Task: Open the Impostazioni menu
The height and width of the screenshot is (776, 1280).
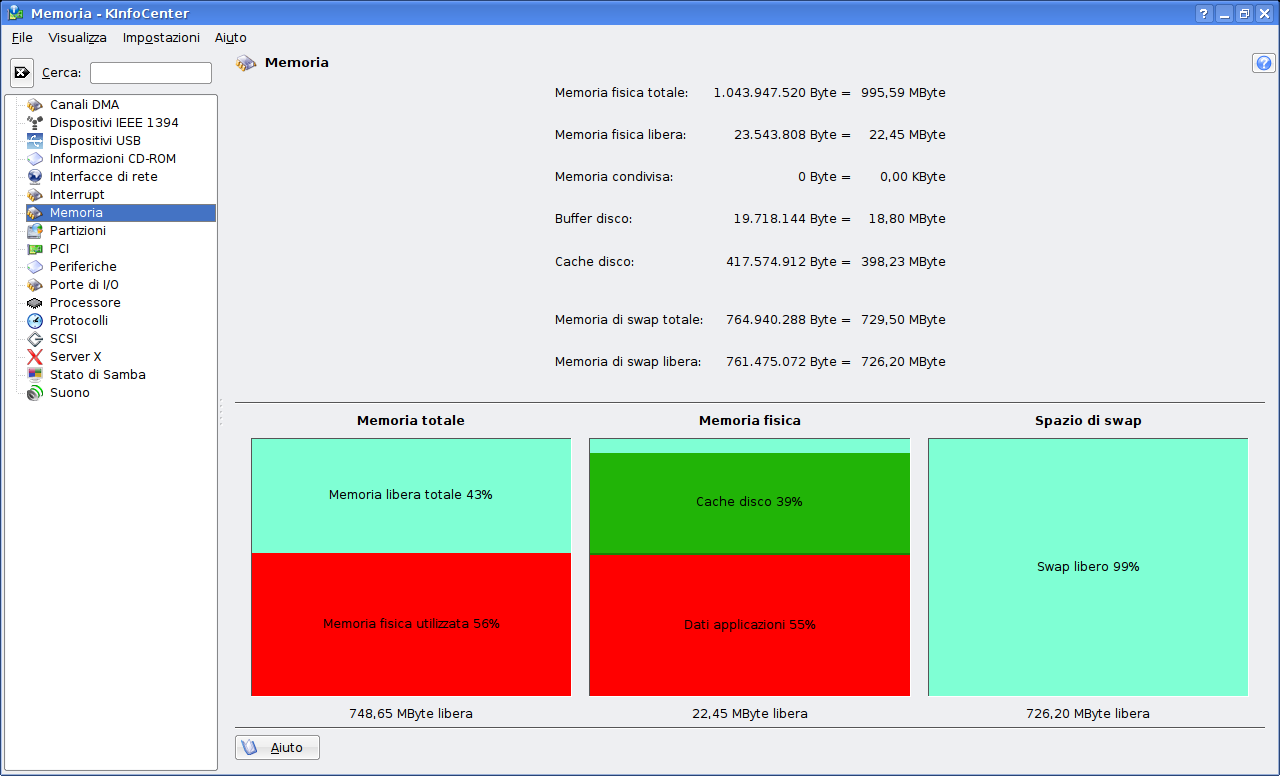Action: (161, 38)
